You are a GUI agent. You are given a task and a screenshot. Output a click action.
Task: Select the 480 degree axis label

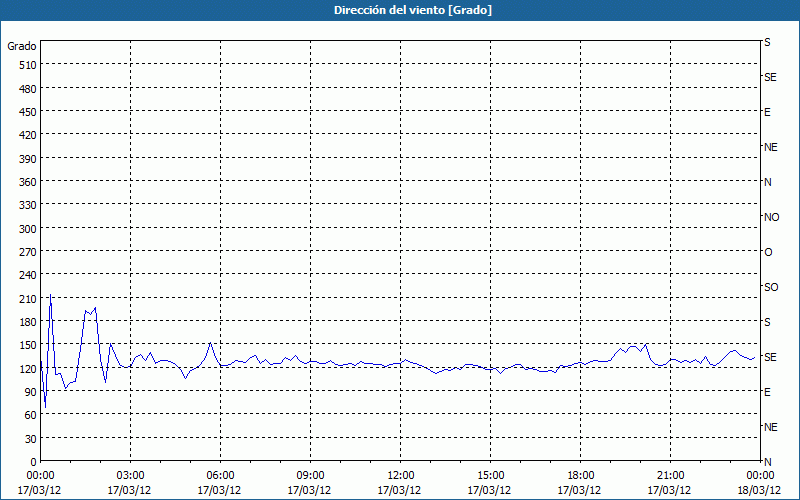[28, 89]
